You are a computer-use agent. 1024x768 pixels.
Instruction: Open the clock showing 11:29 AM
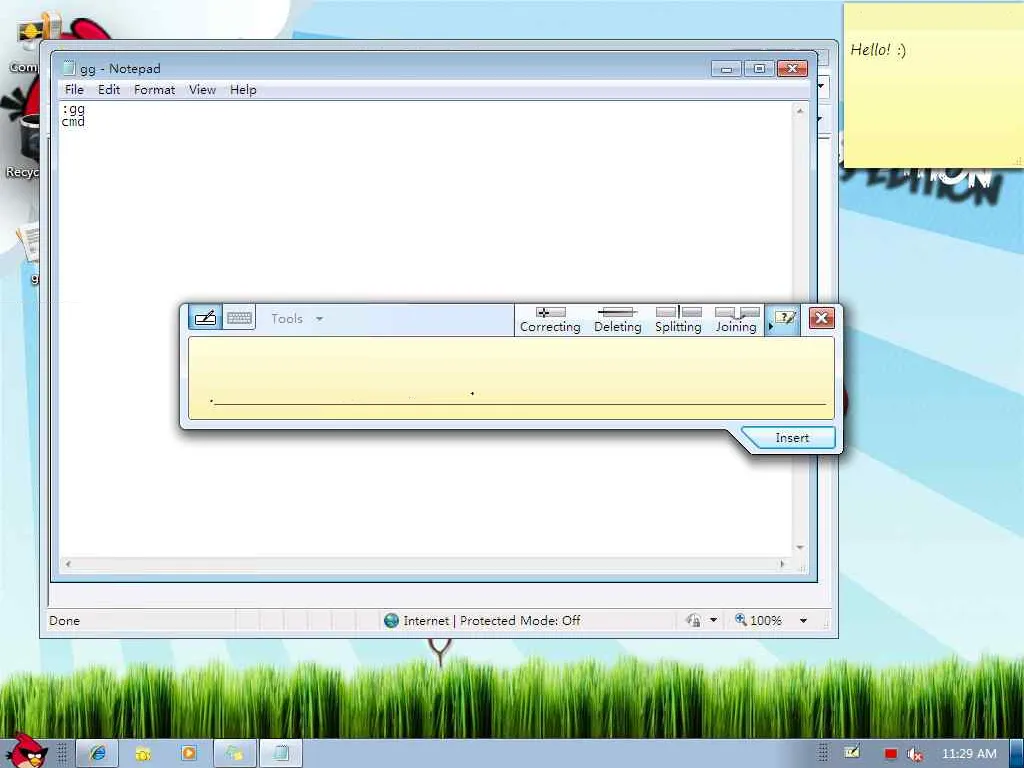click(x=968, y=754)
